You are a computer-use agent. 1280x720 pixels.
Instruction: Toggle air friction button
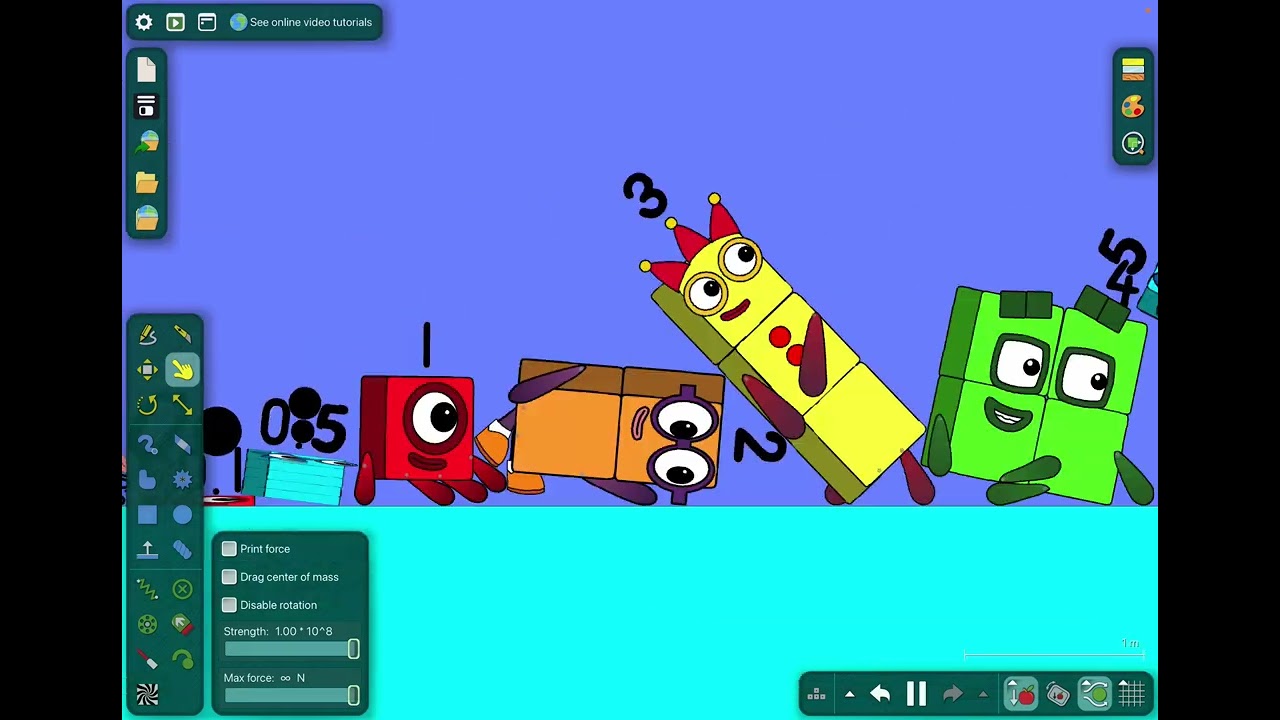coord(1095,694)
